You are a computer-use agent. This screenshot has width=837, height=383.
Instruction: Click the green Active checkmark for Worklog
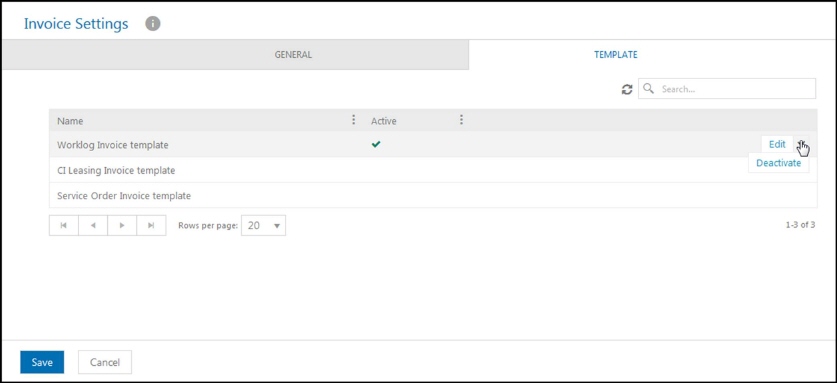click(x=376, y=144)
